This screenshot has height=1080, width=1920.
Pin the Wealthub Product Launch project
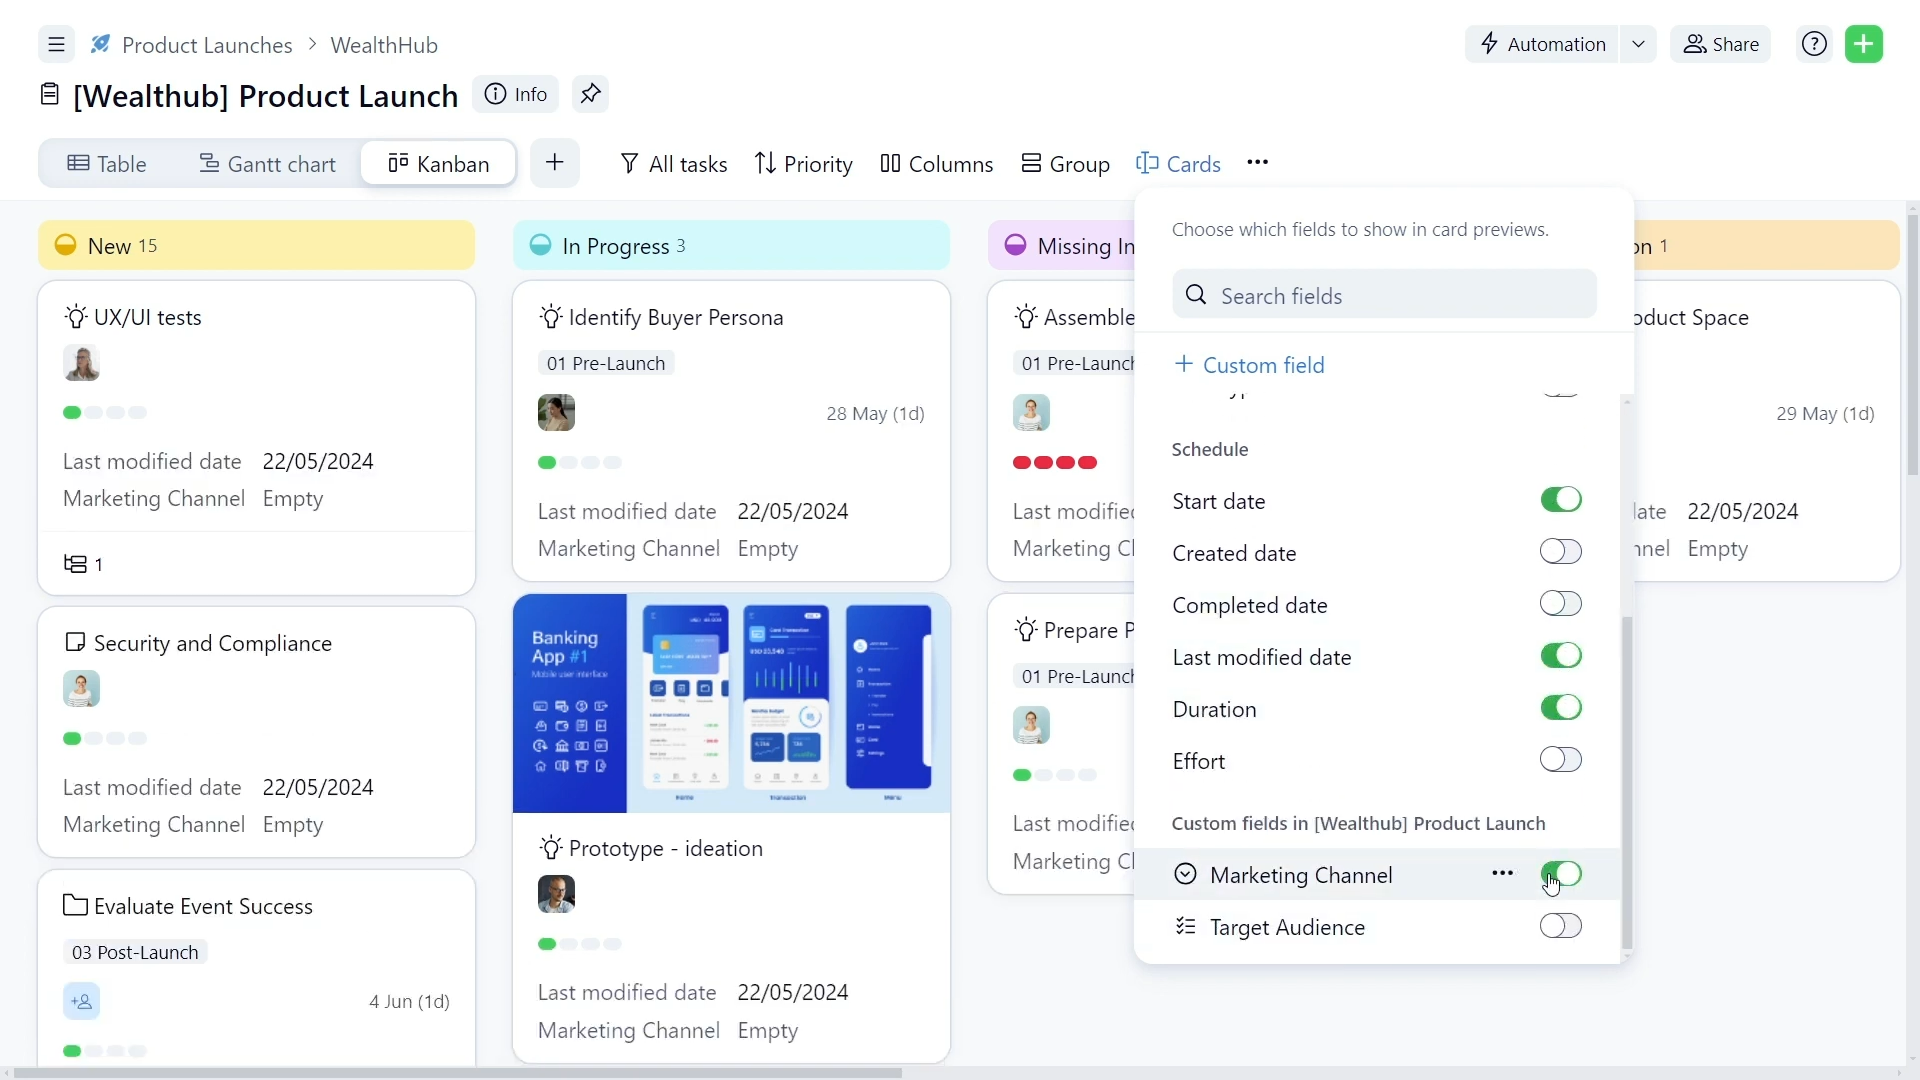pos(590,93)
